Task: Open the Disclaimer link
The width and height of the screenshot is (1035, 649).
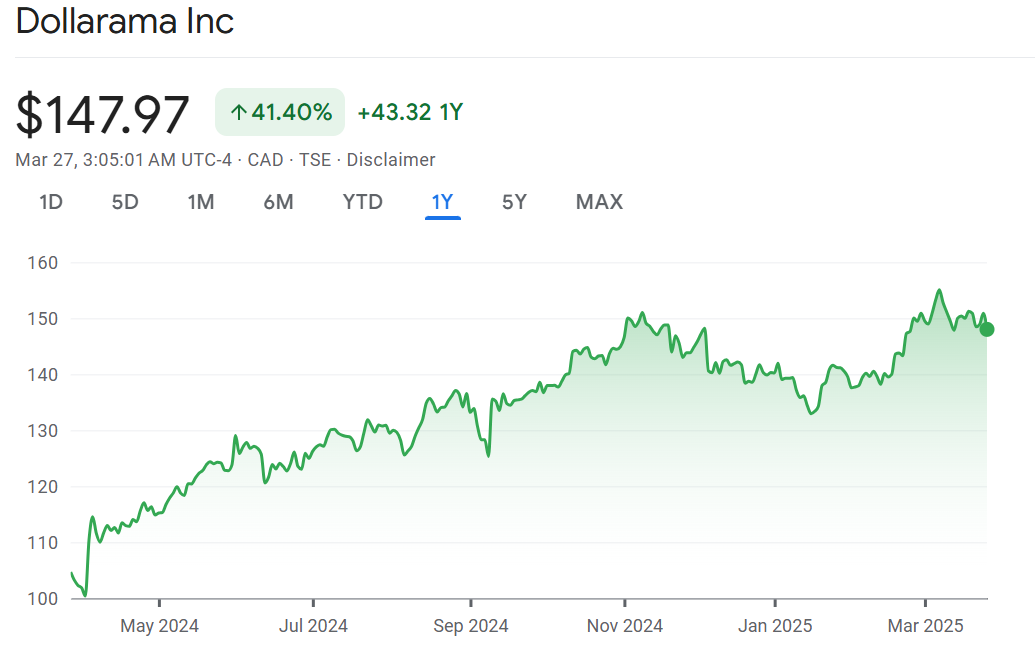Action: point(391,160)
